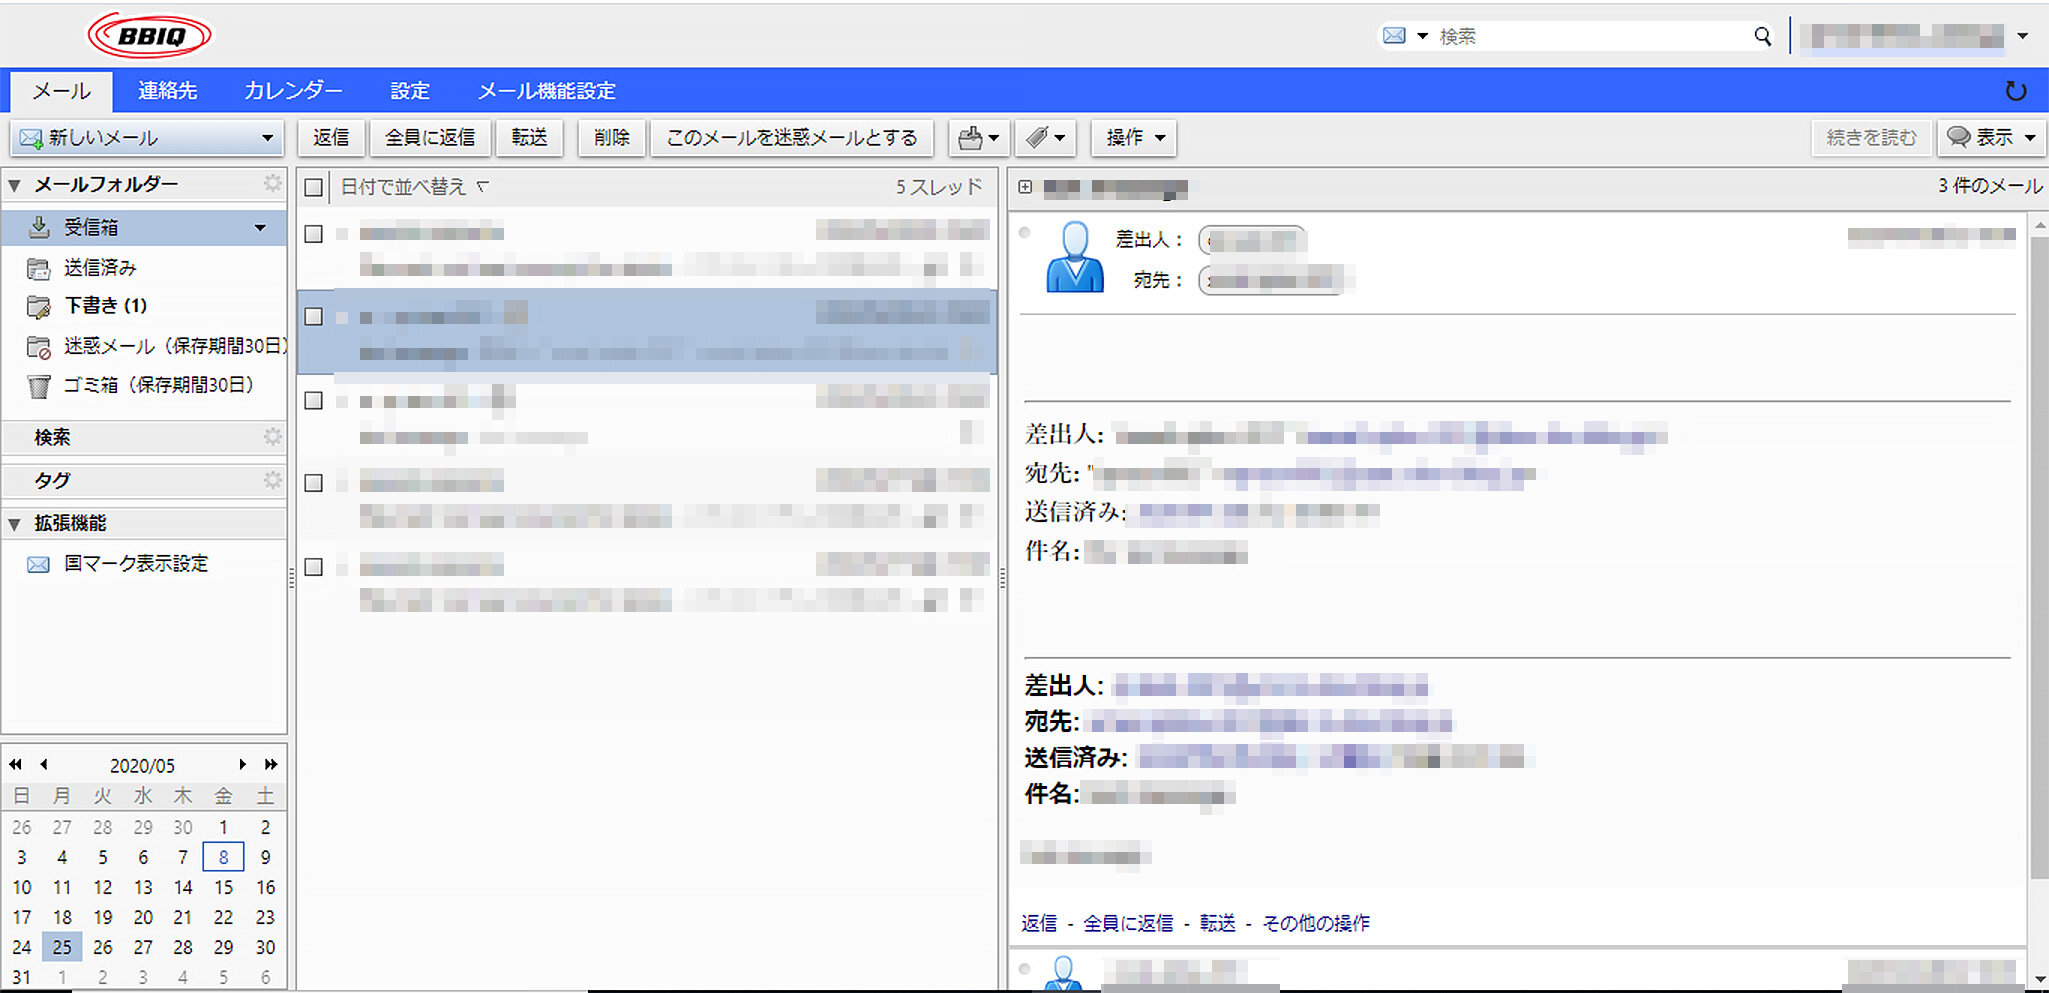Check the first email's checkbox
The image size is (2049, 993).
pos(314,234)
